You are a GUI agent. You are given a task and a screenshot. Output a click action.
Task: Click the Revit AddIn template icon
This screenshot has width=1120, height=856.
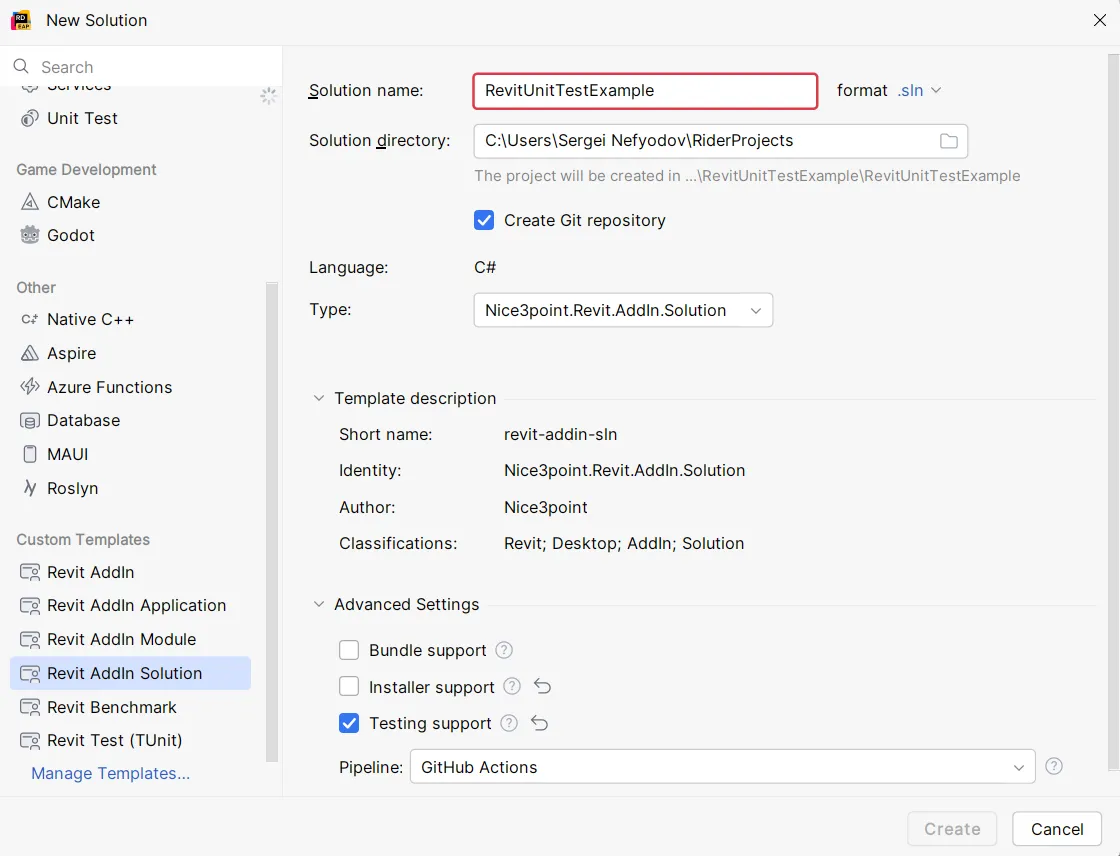pos(30,572)
